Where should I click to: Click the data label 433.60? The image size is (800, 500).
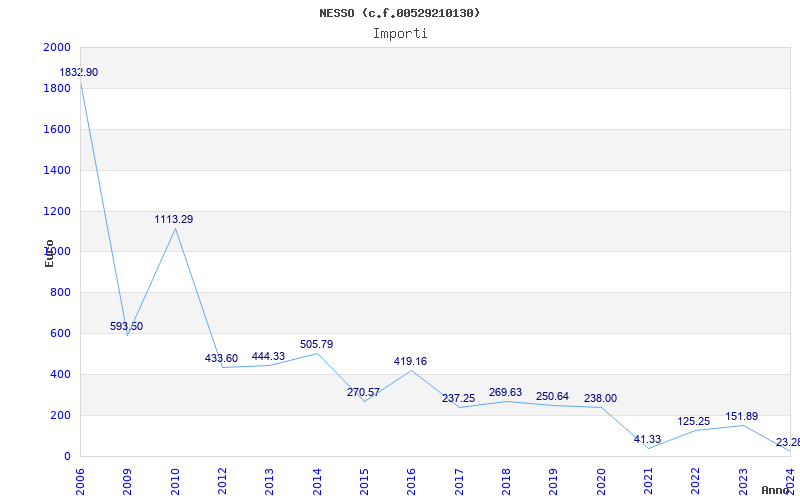pos(221,358)
